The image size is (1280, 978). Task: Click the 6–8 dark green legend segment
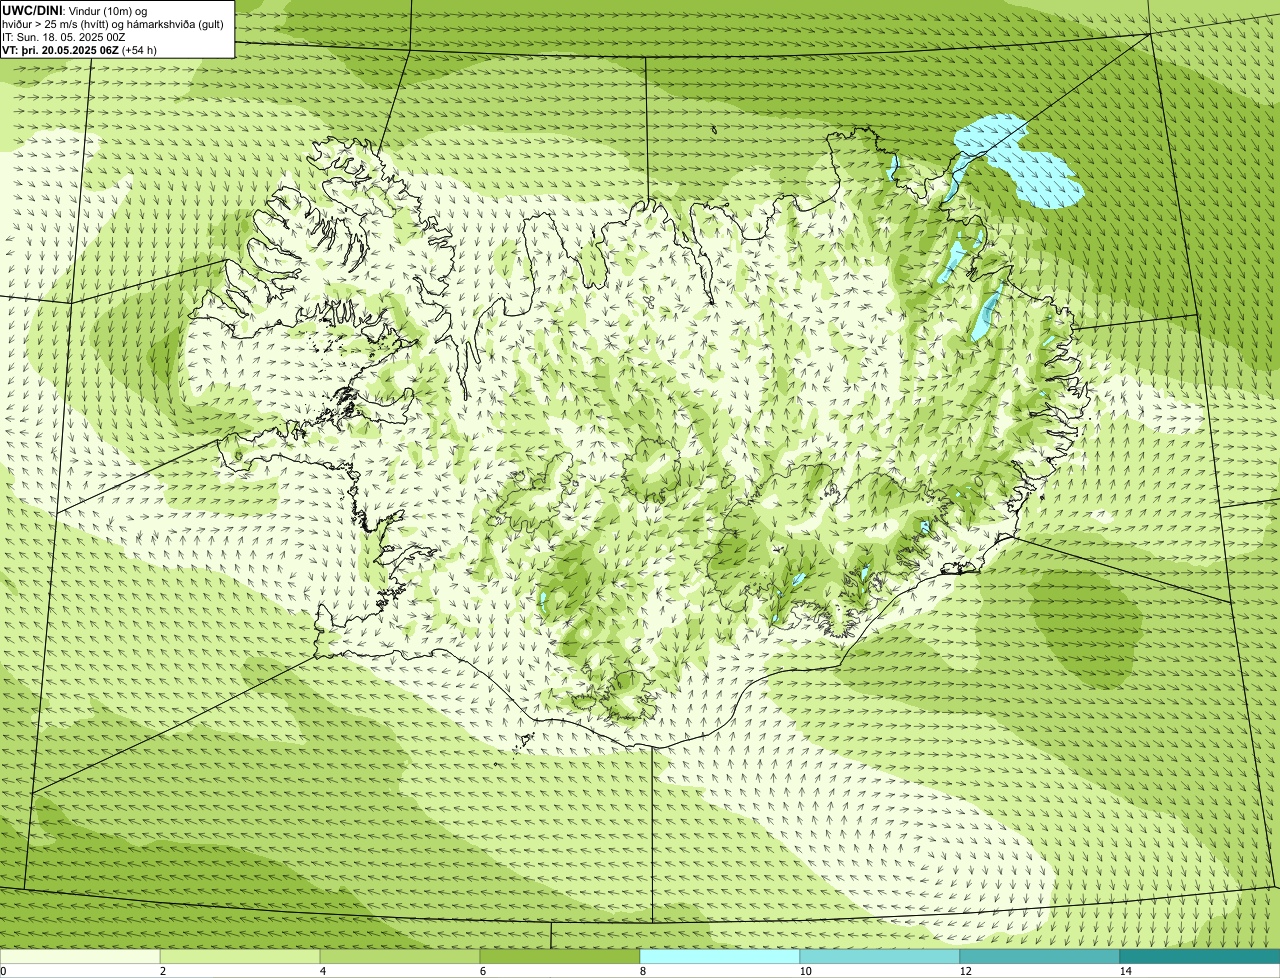pyautogui.click(x=560, y=956)
